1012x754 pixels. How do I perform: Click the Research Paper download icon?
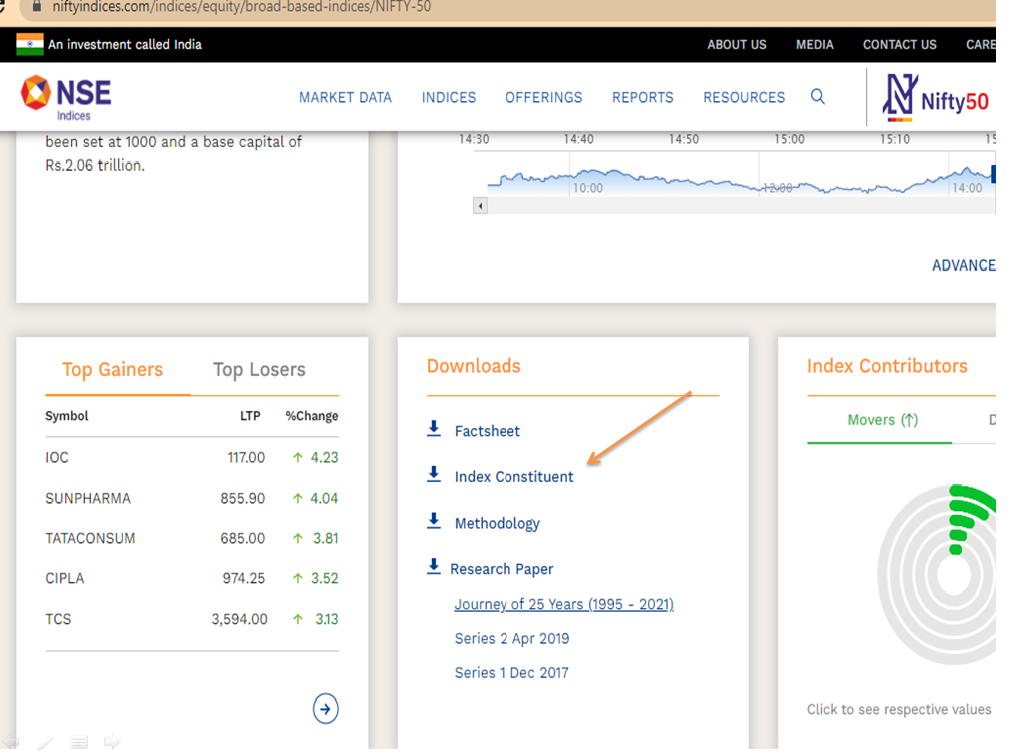click(x=434, y=566)
